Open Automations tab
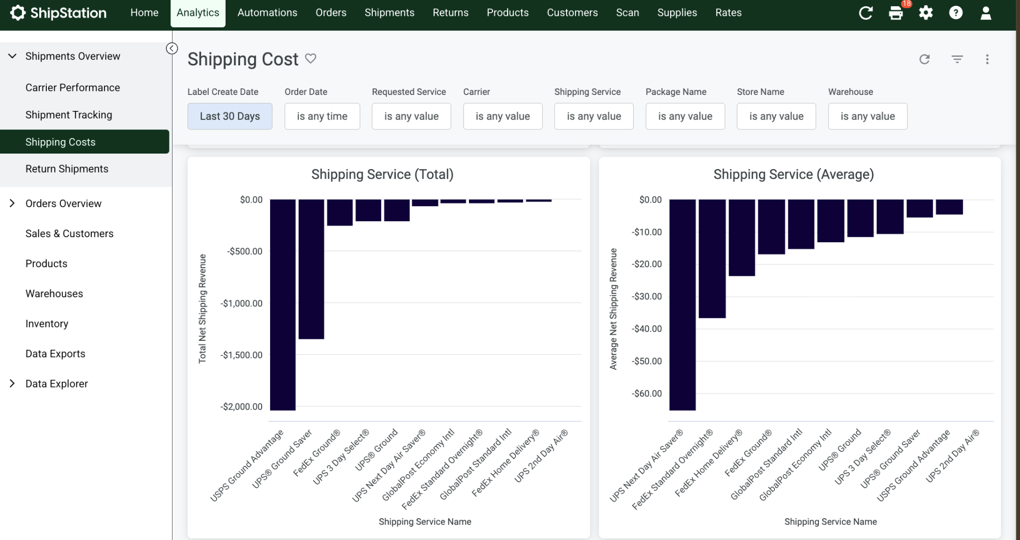The width and height of the screenshot is (1020, 540). (267, 12)
